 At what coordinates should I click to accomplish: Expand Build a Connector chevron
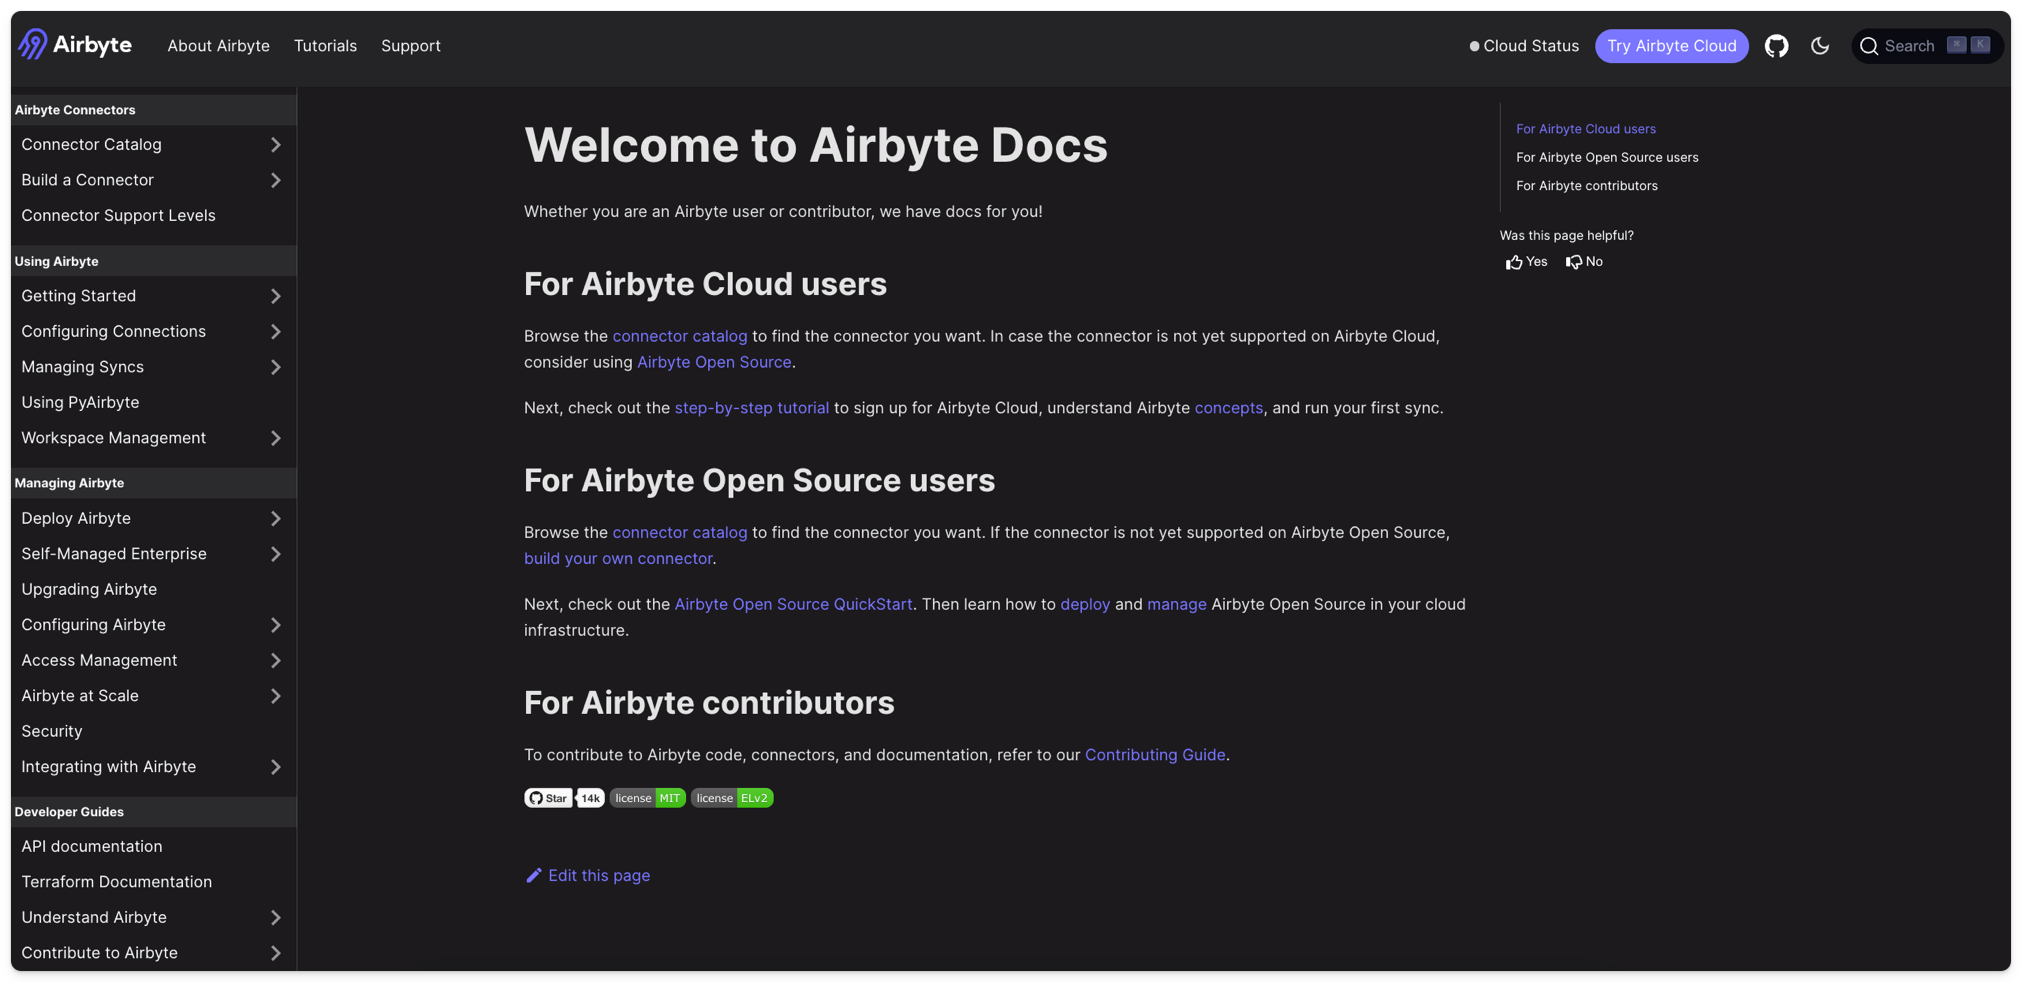point(275,180)
